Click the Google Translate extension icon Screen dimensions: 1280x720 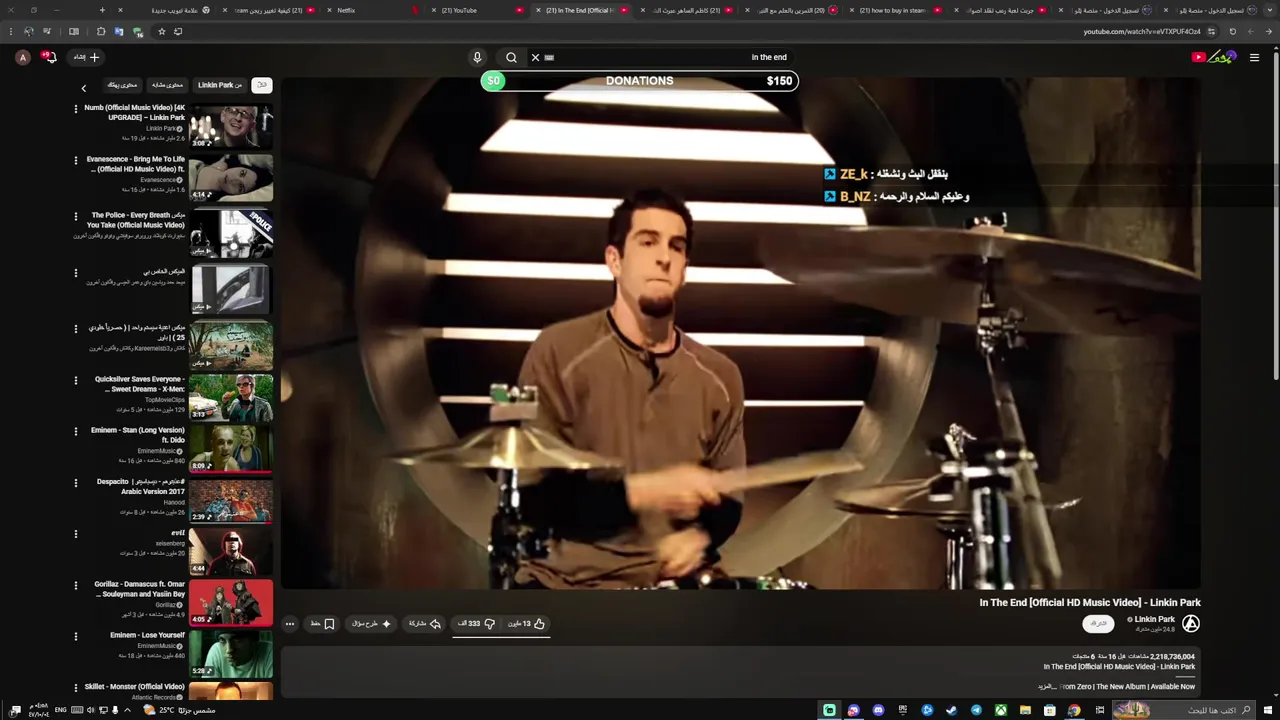coord(119,31)
